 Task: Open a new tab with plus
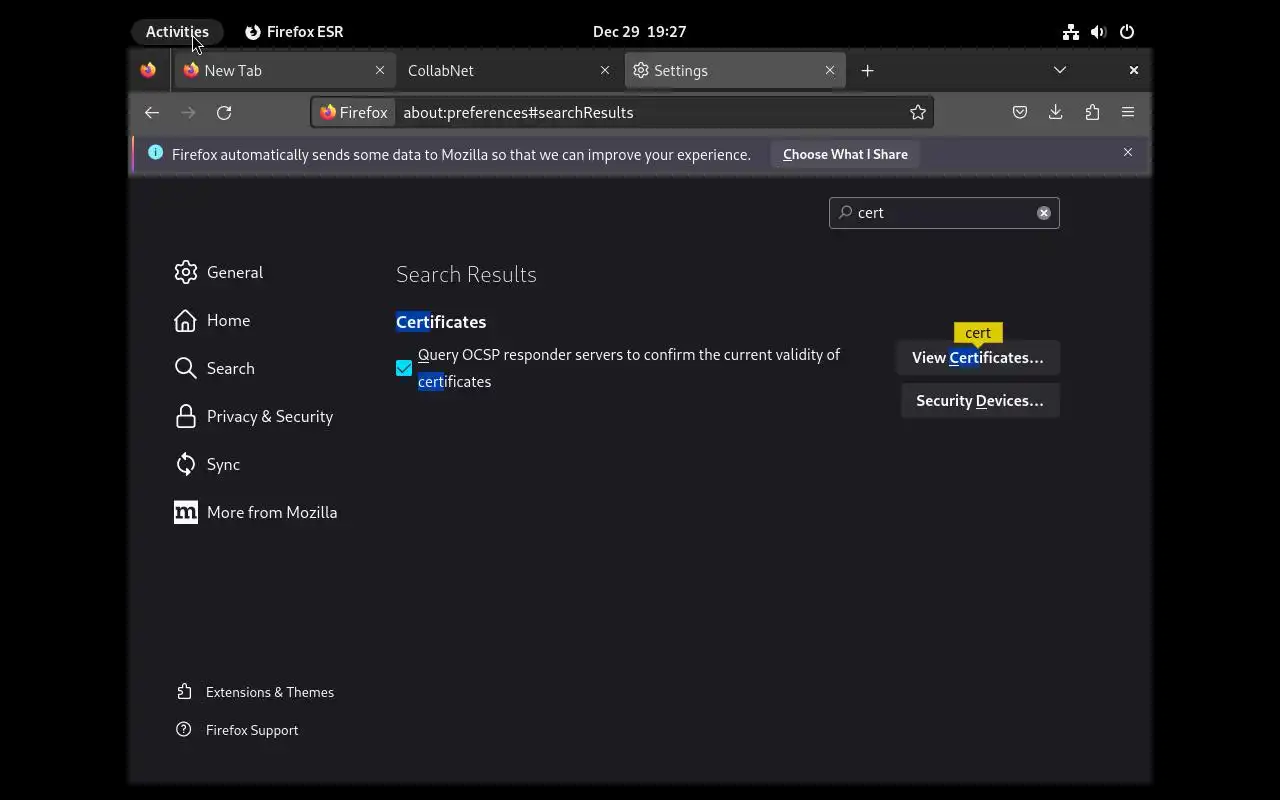867,71
